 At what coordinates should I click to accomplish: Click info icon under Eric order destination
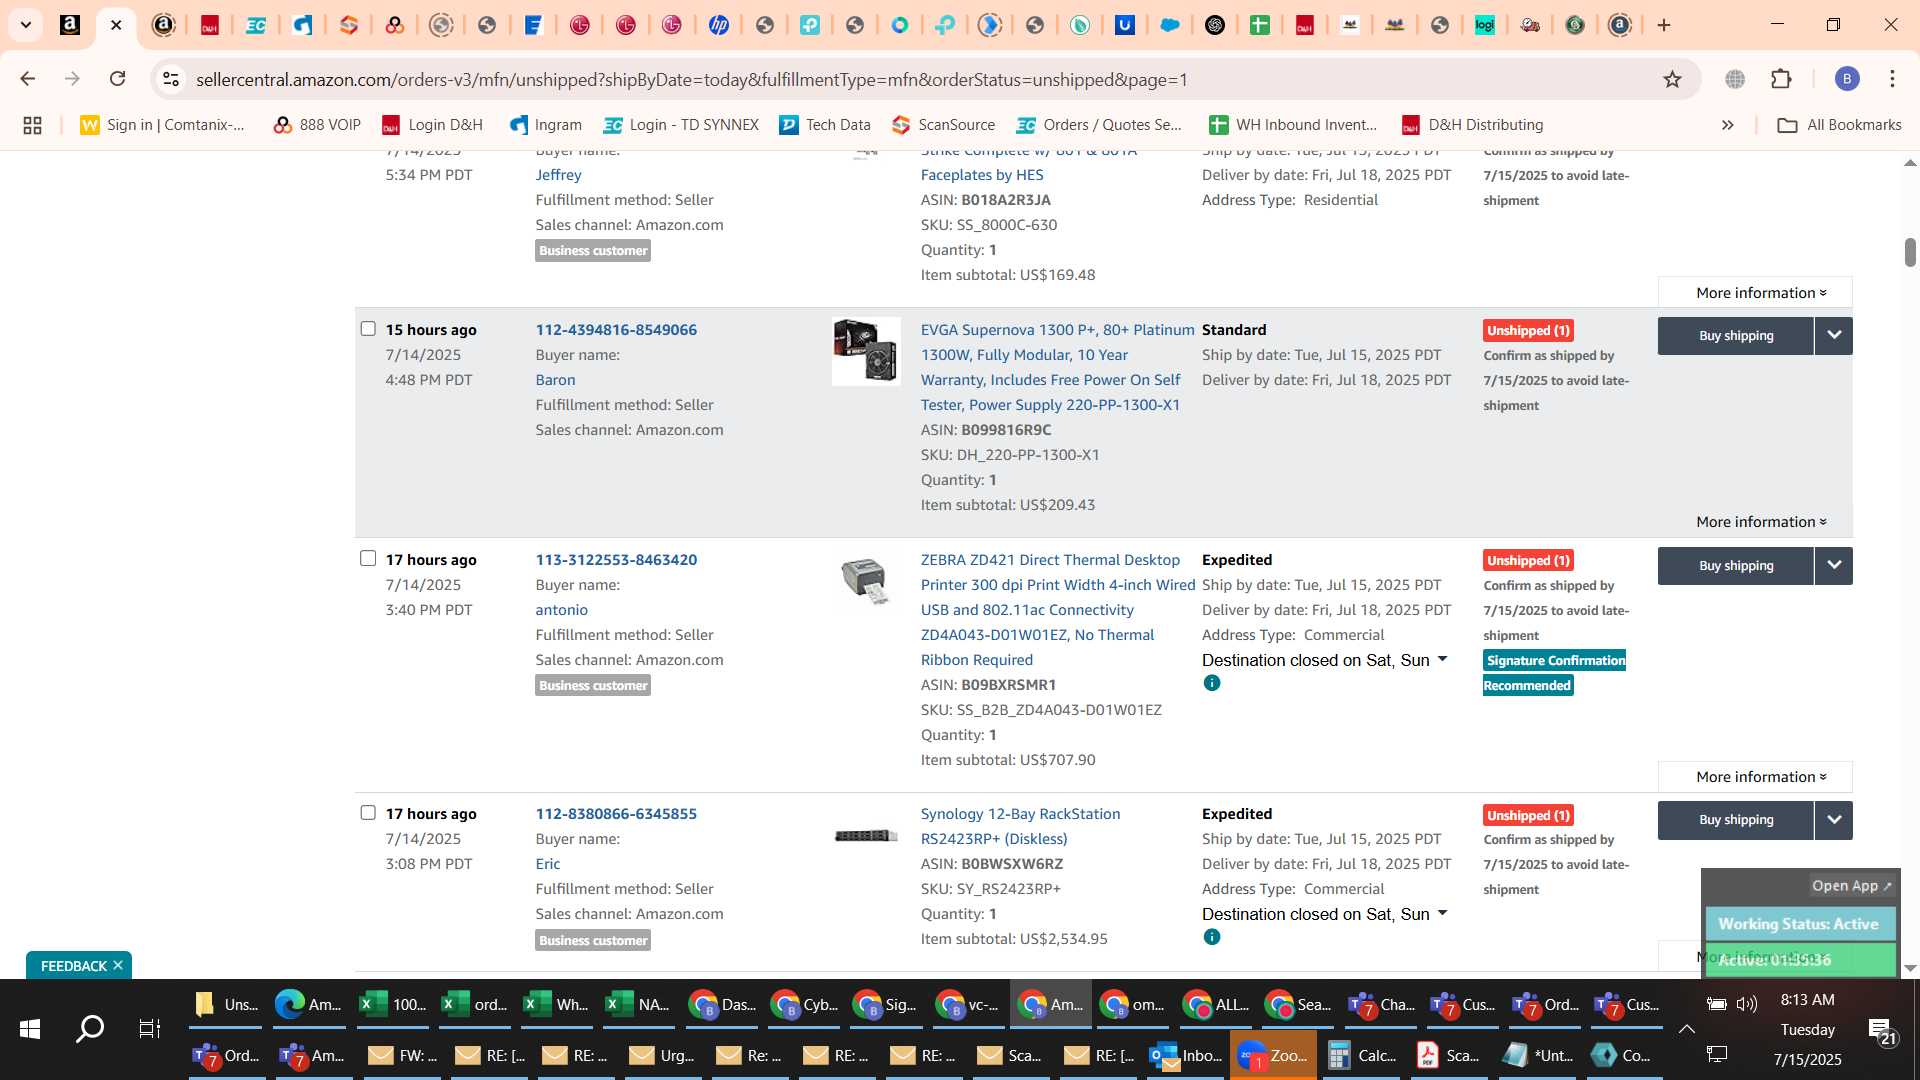coord(1212,938)
